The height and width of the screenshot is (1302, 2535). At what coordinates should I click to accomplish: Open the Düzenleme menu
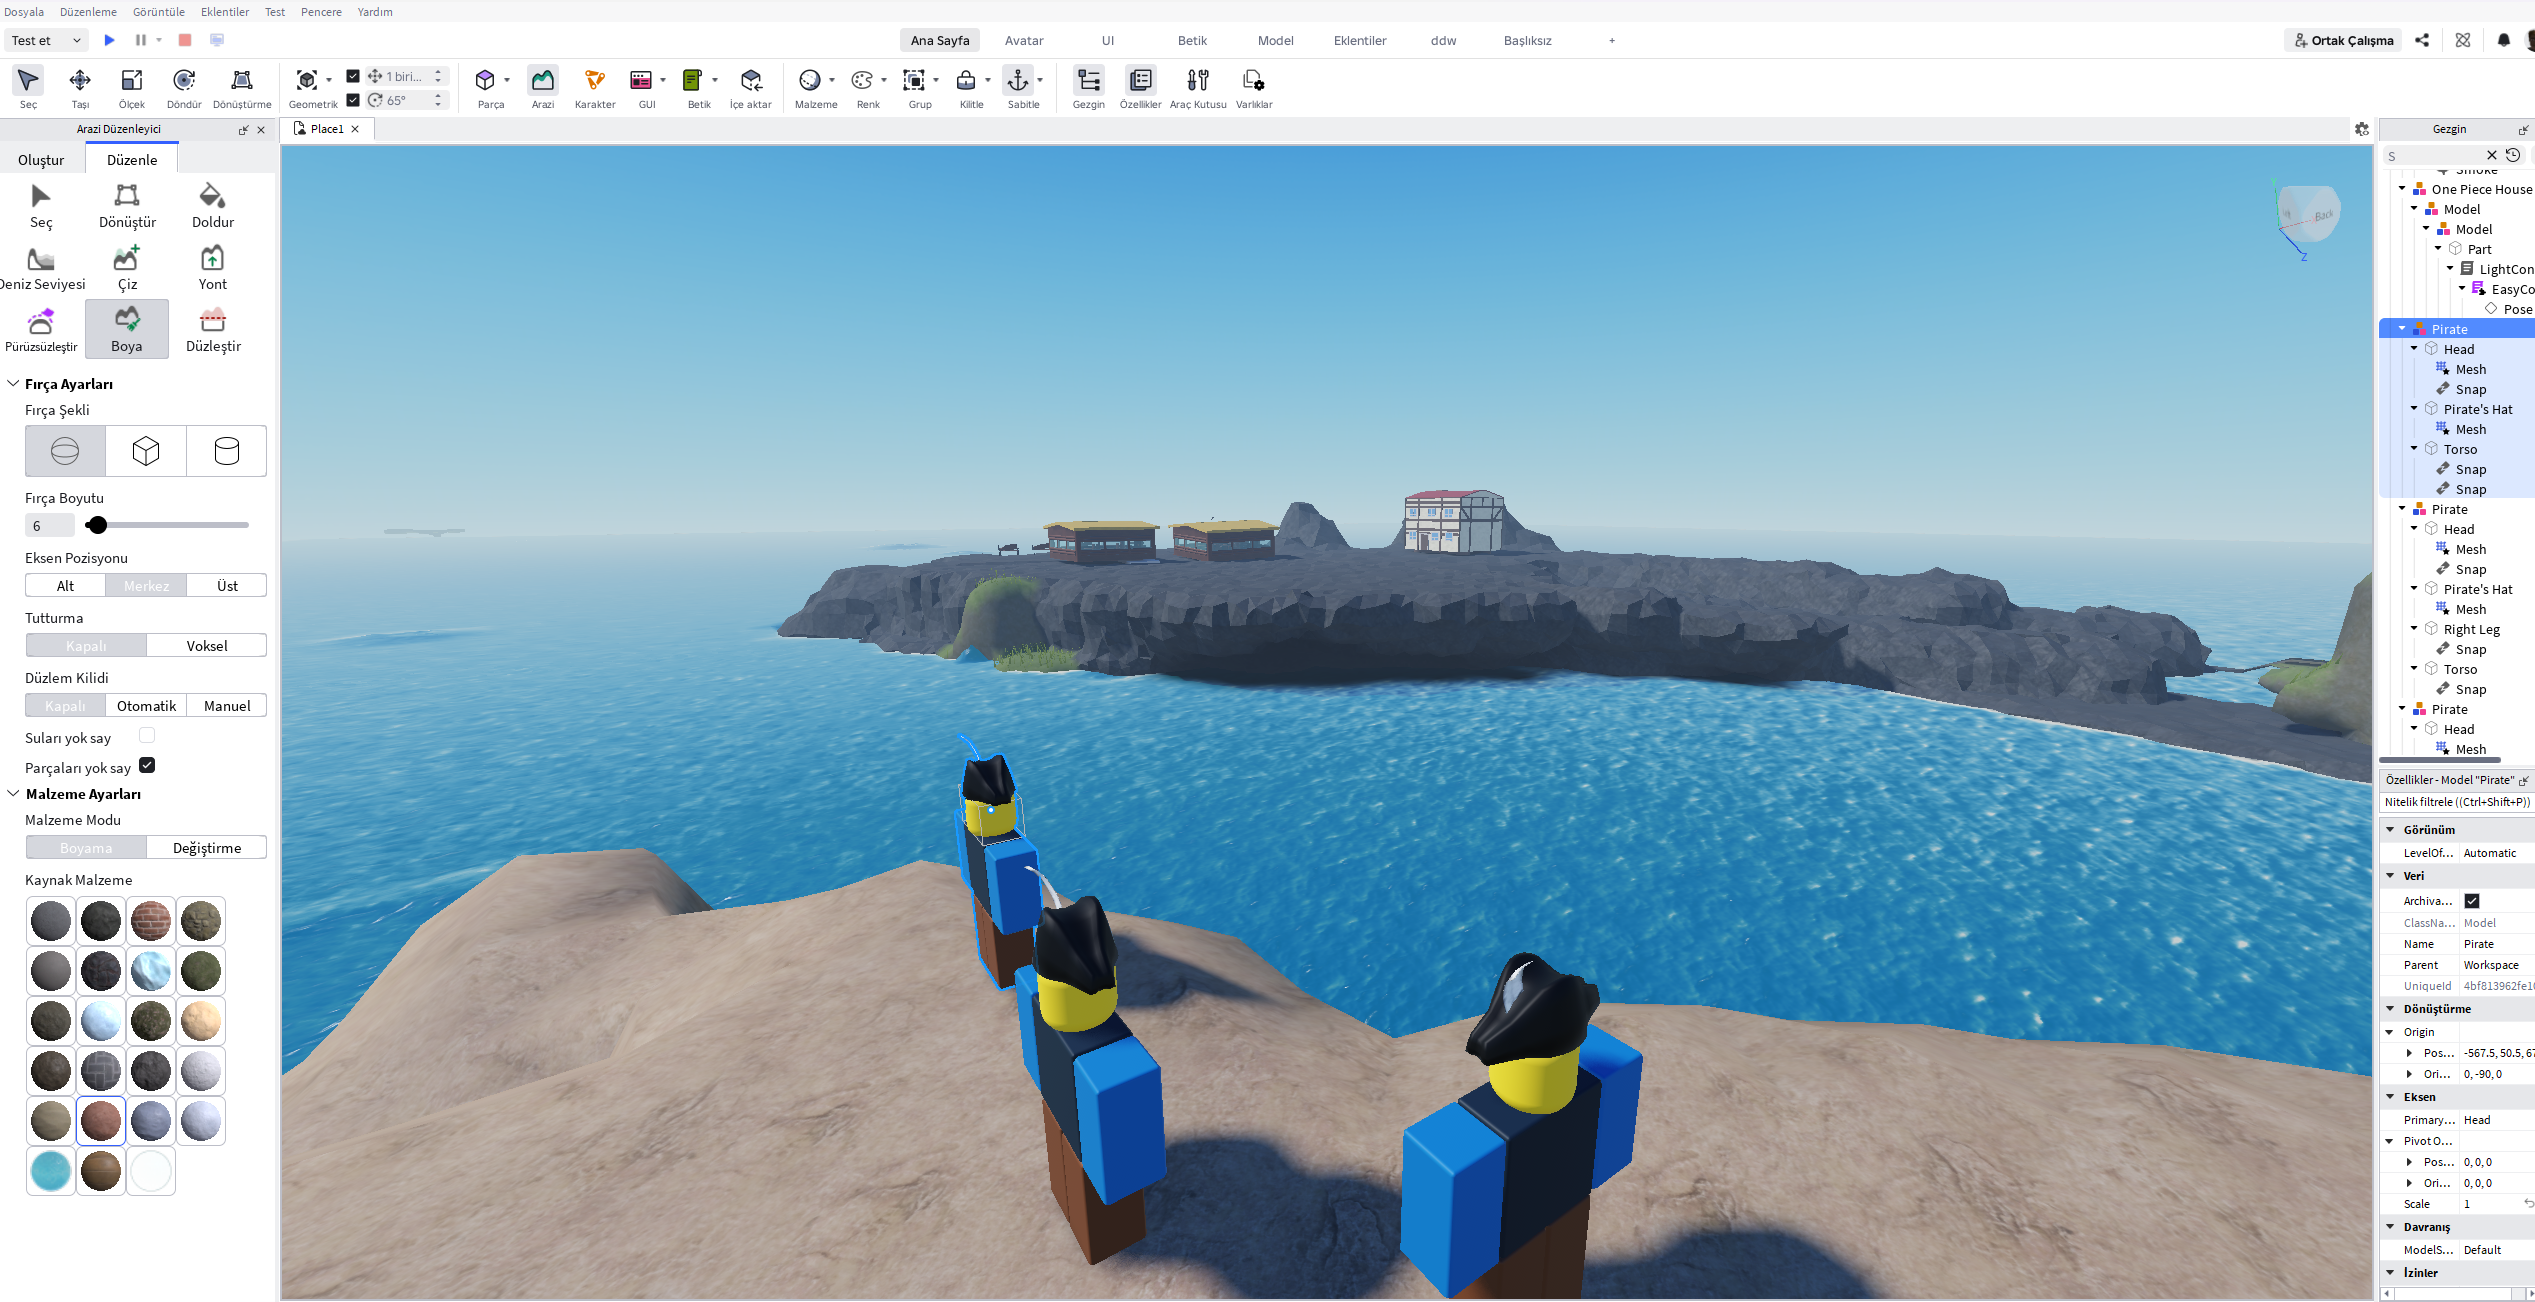(x=88, y=12)
